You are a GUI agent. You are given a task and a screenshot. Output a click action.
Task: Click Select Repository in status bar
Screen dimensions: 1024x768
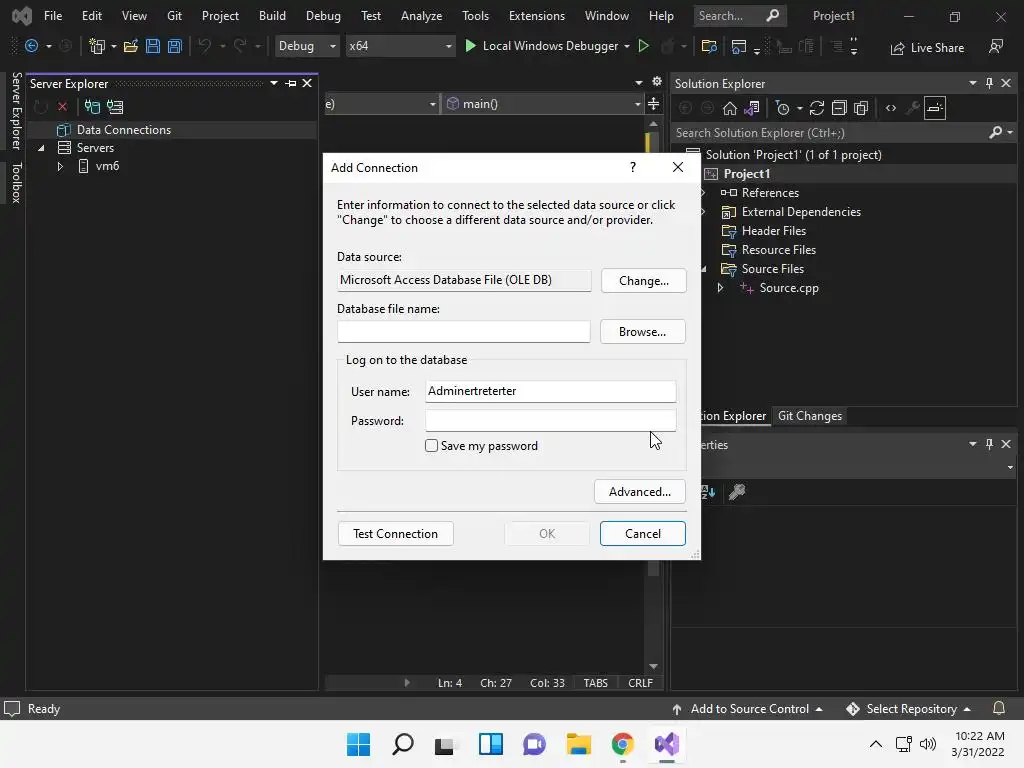point(908,709)
